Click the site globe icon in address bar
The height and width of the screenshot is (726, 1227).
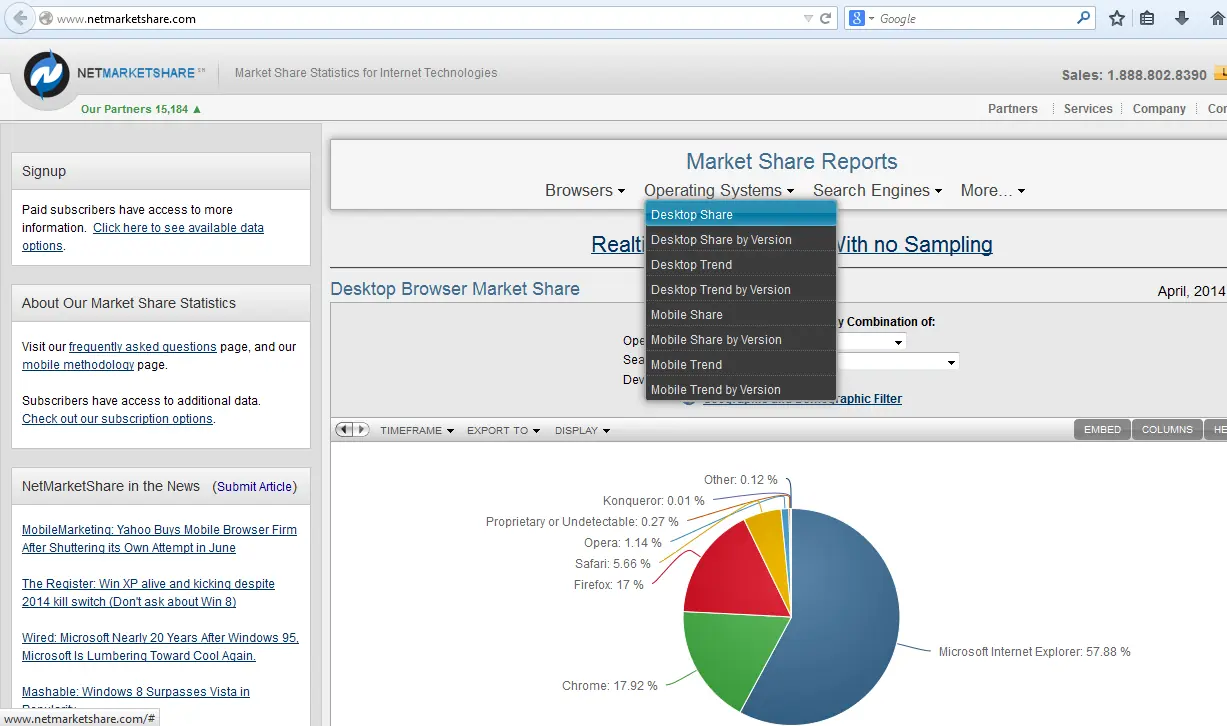[x=45, y=18]
